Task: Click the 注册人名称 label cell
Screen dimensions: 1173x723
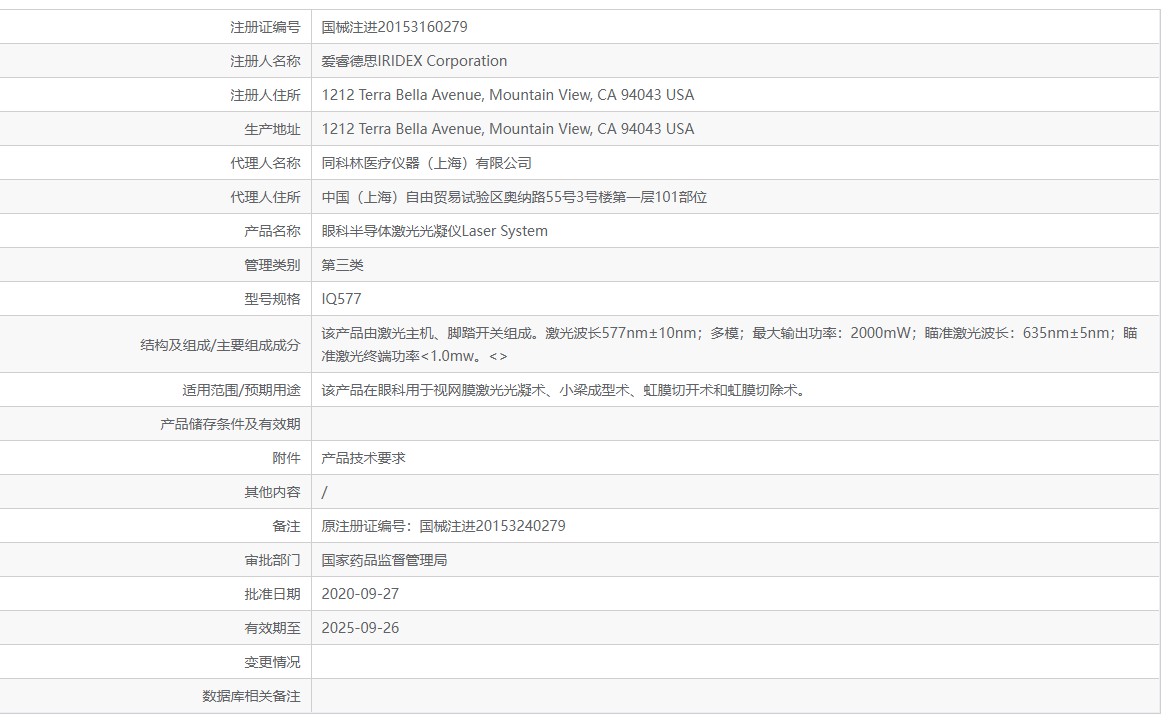Action: [x=265, y=61]
